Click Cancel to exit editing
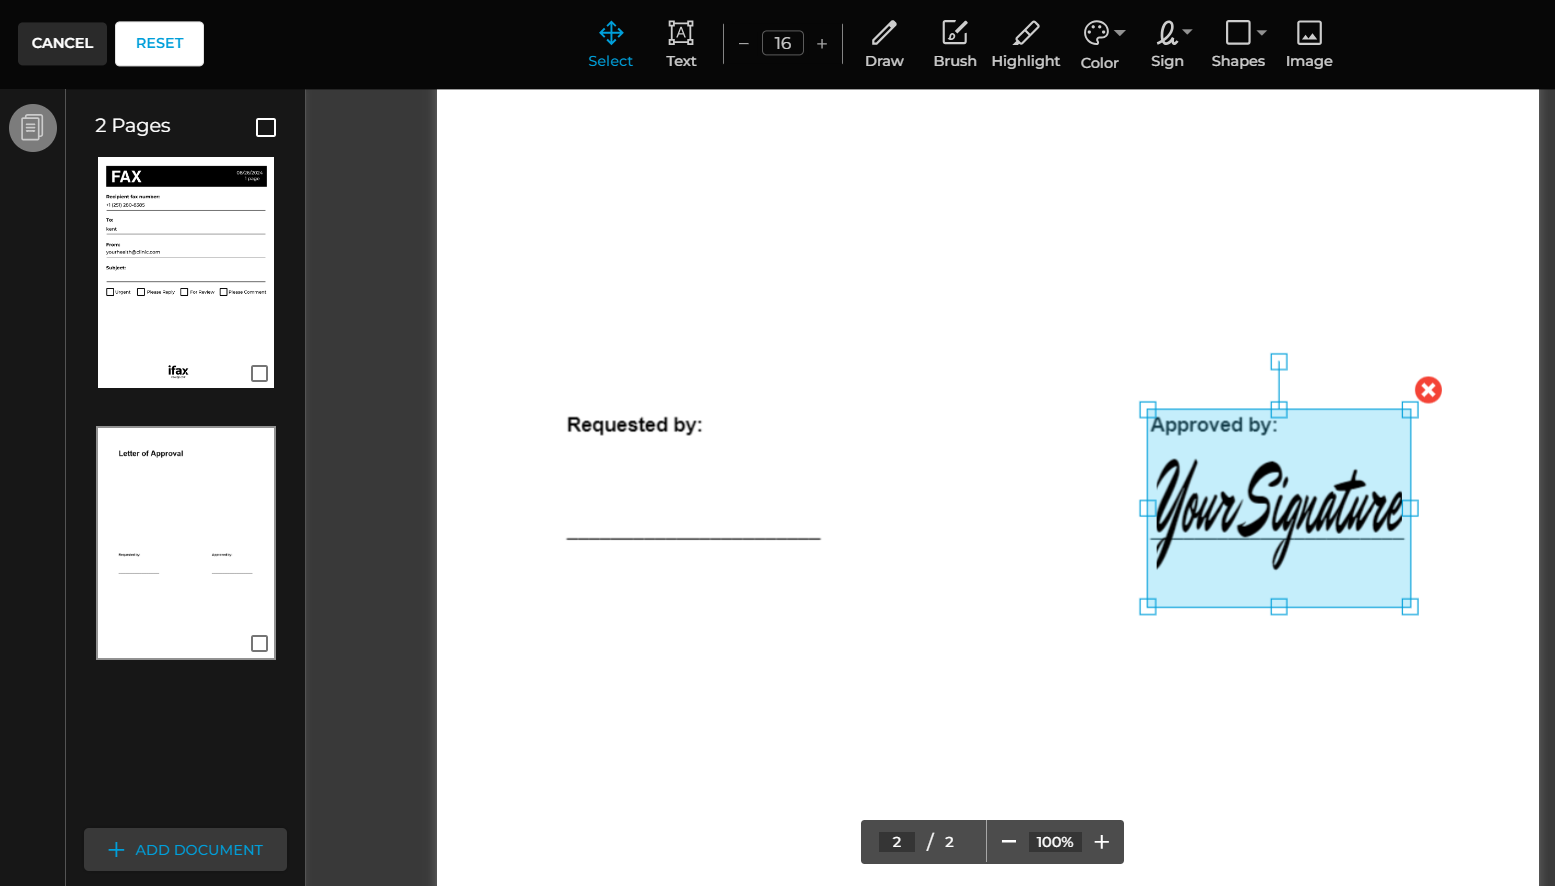The width and height of the screenshot is (1555, 886). (x=62, y=43)
